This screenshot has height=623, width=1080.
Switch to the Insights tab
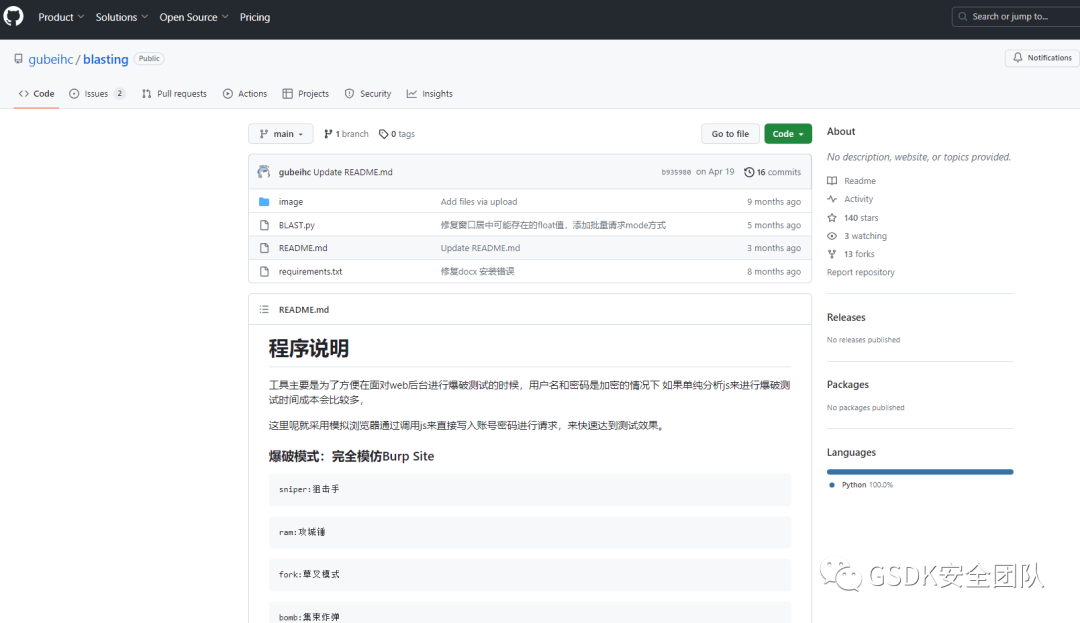tap(430, 94)
